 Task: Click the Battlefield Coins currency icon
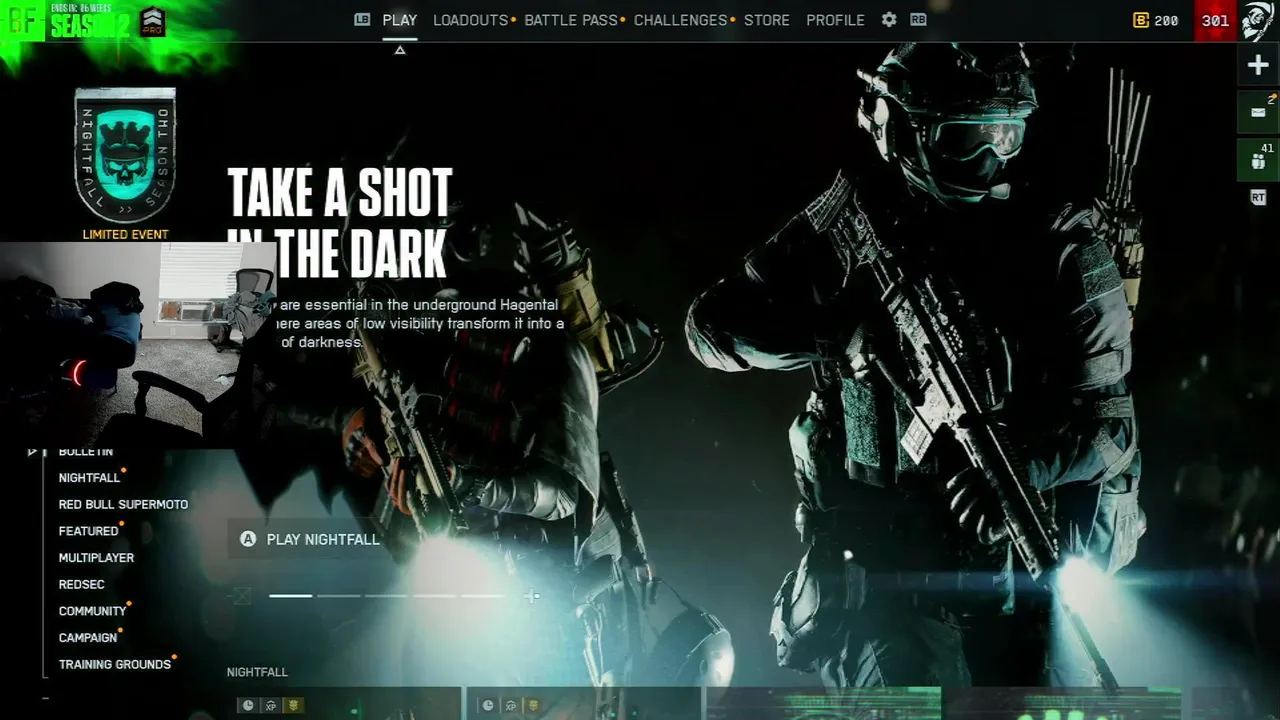(1140, 20)
